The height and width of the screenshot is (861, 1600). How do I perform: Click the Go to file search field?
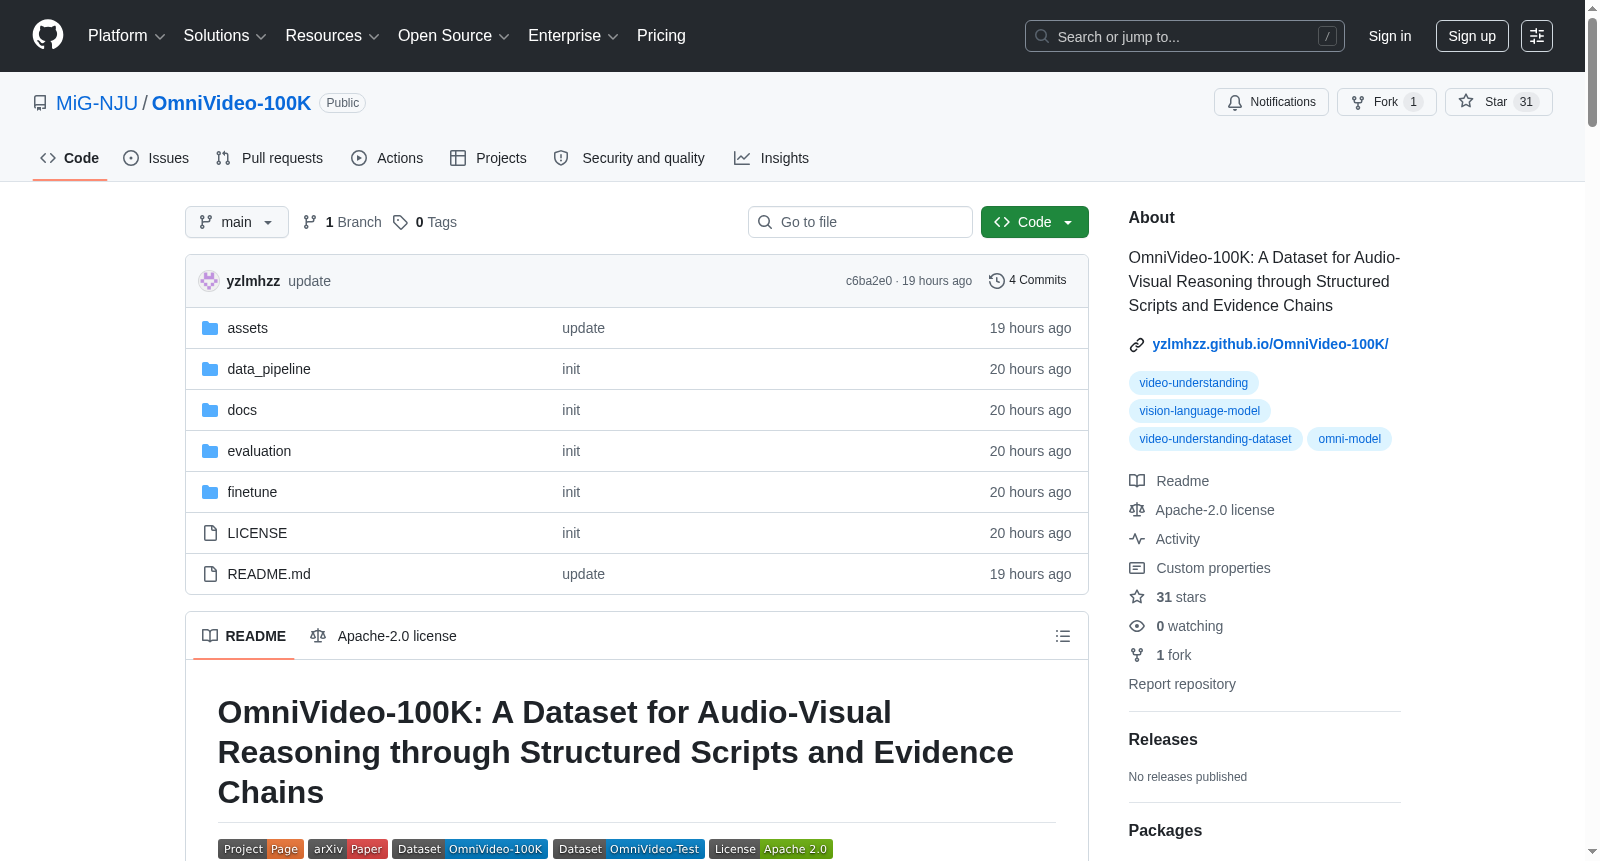click(860, 222)
